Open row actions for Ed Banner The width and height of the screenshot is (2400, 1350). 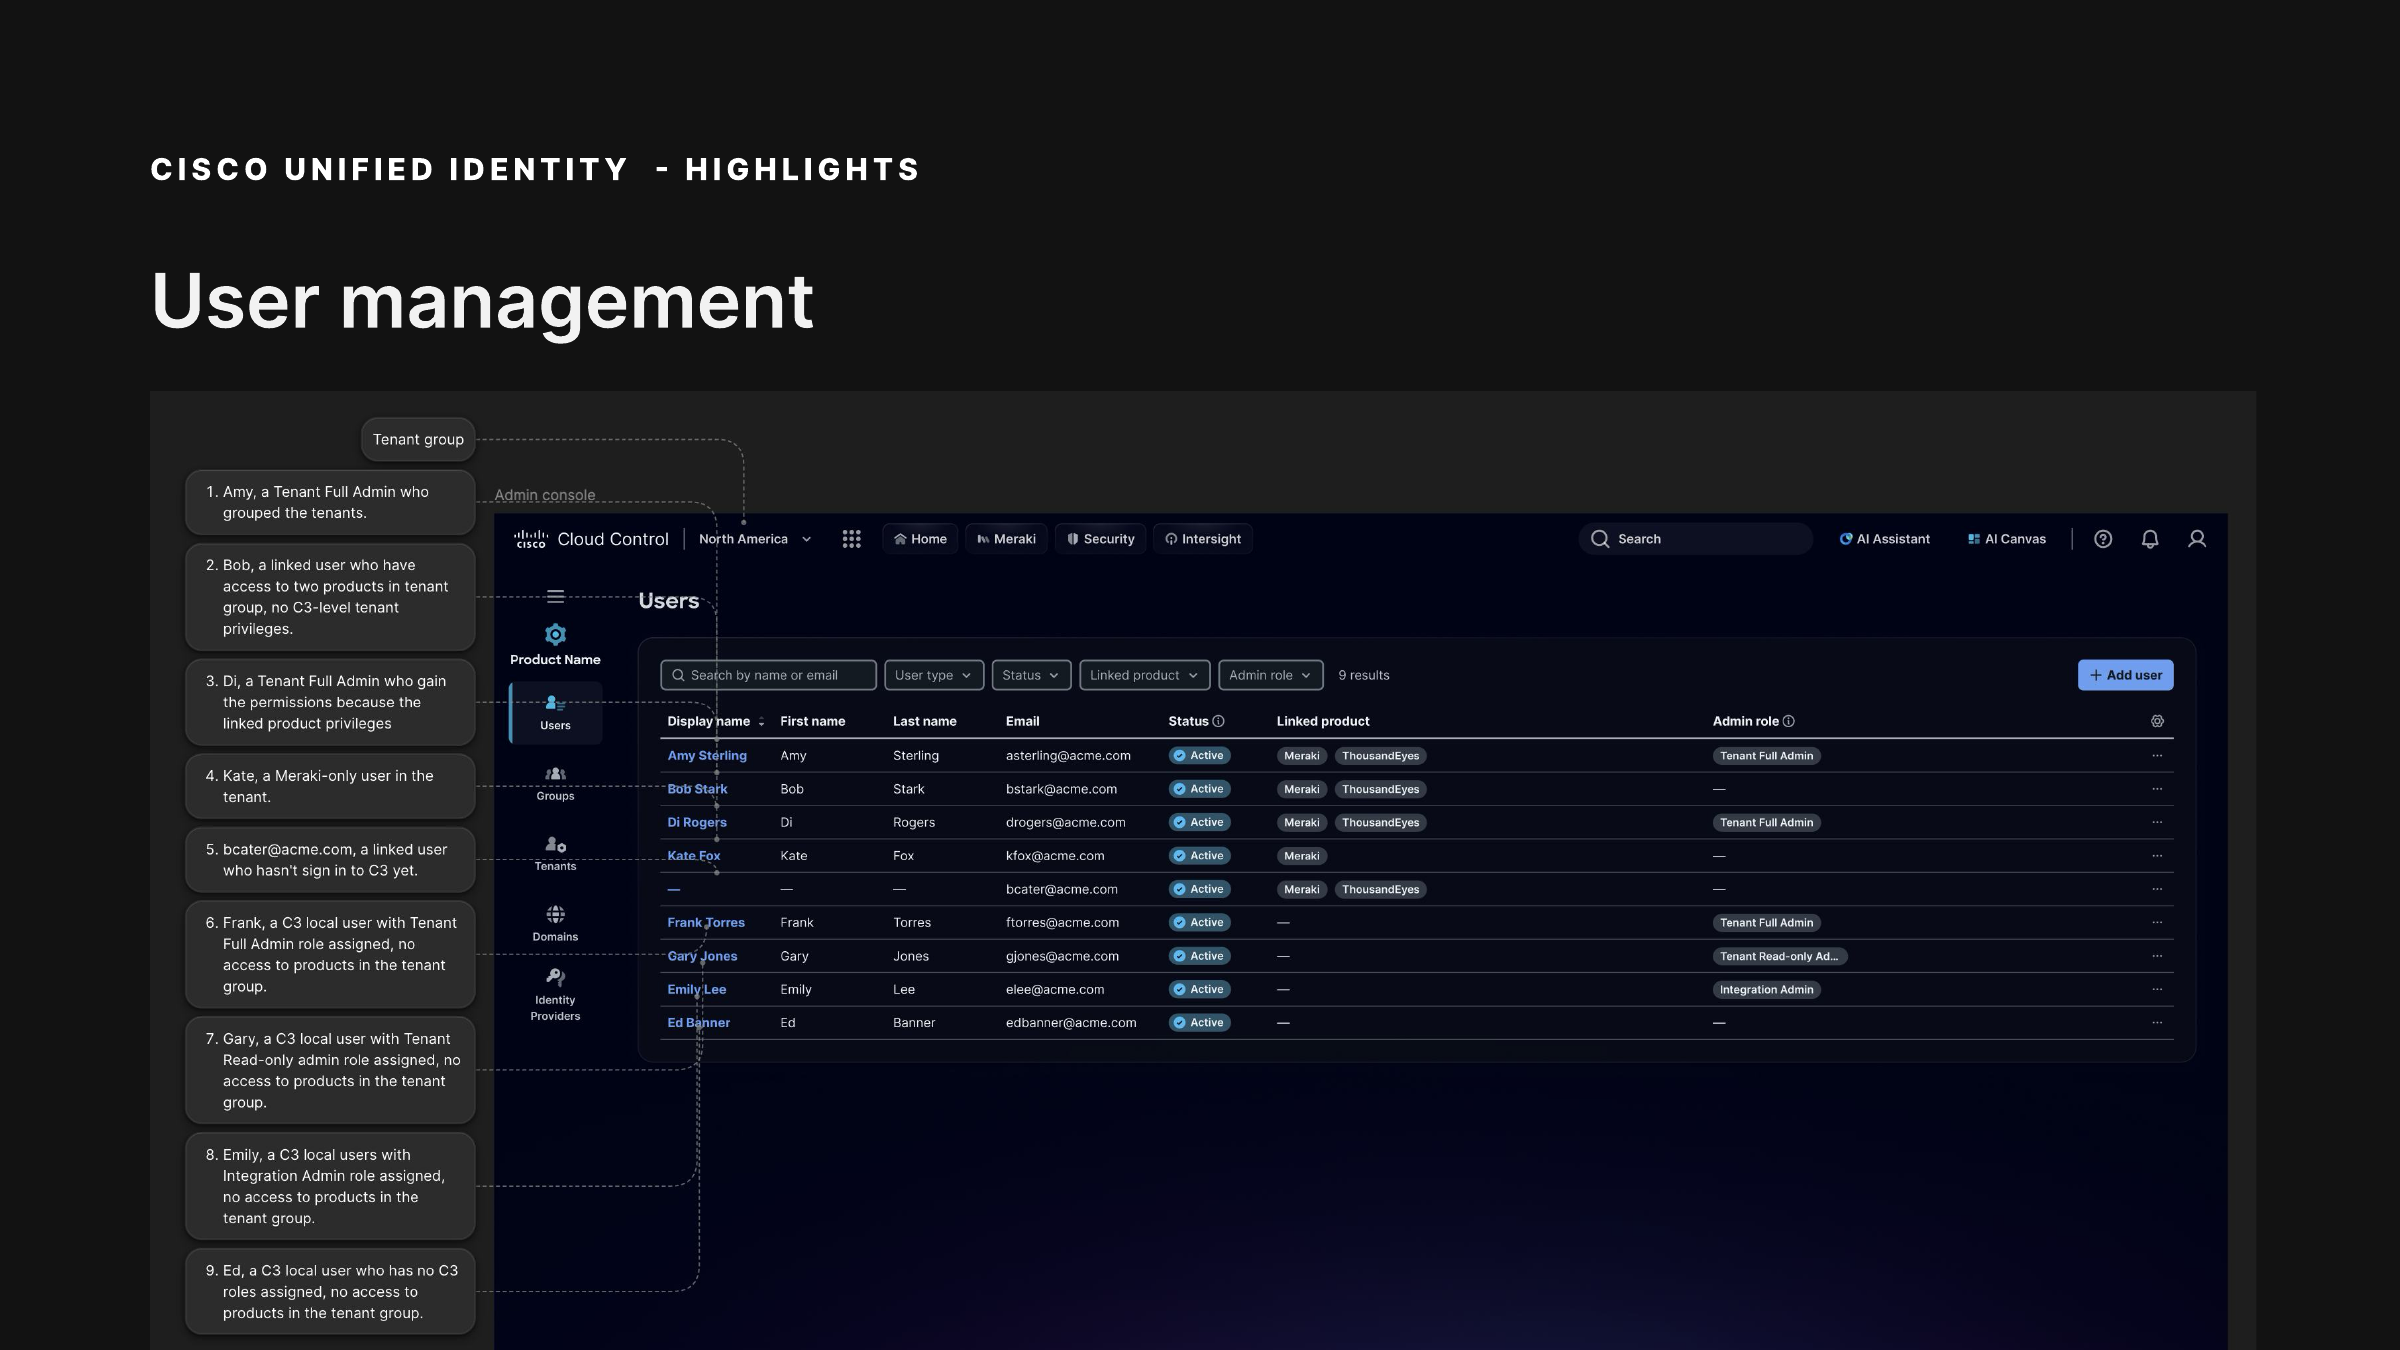tap(2157, 1022)
